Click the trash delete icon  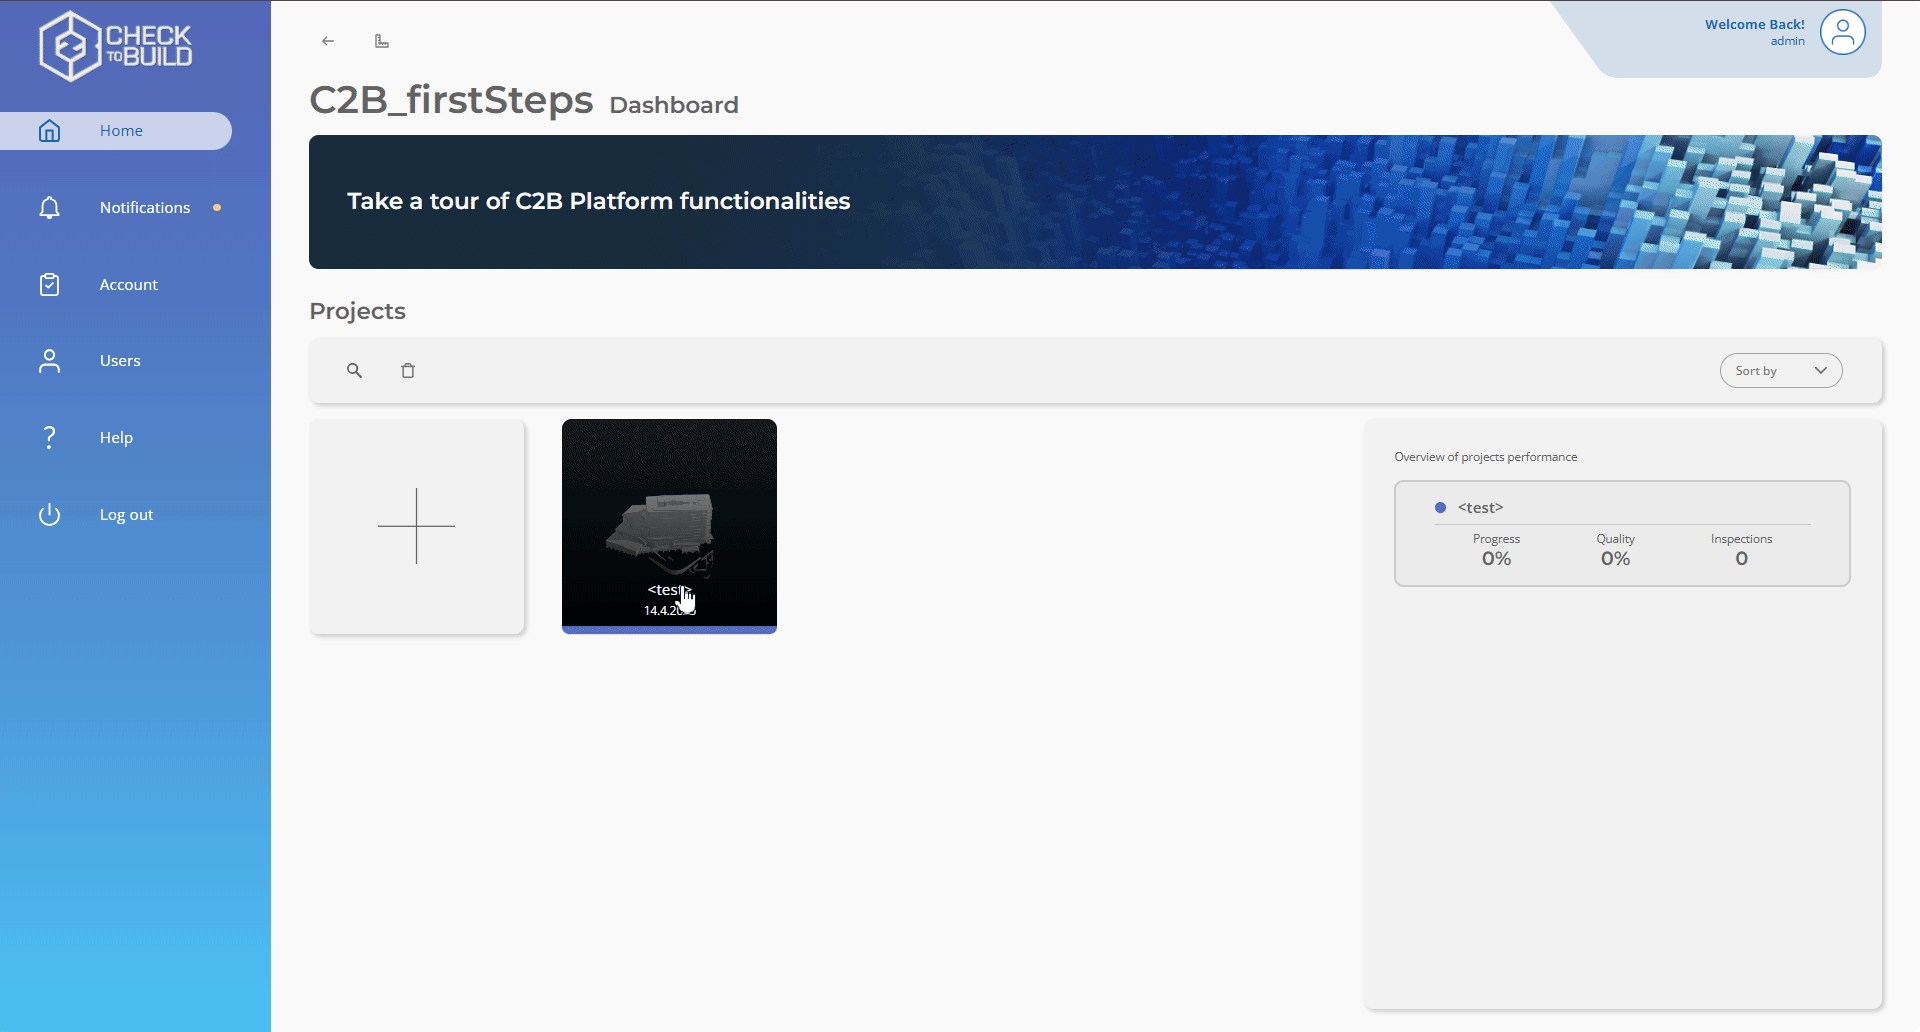point(408,371)
